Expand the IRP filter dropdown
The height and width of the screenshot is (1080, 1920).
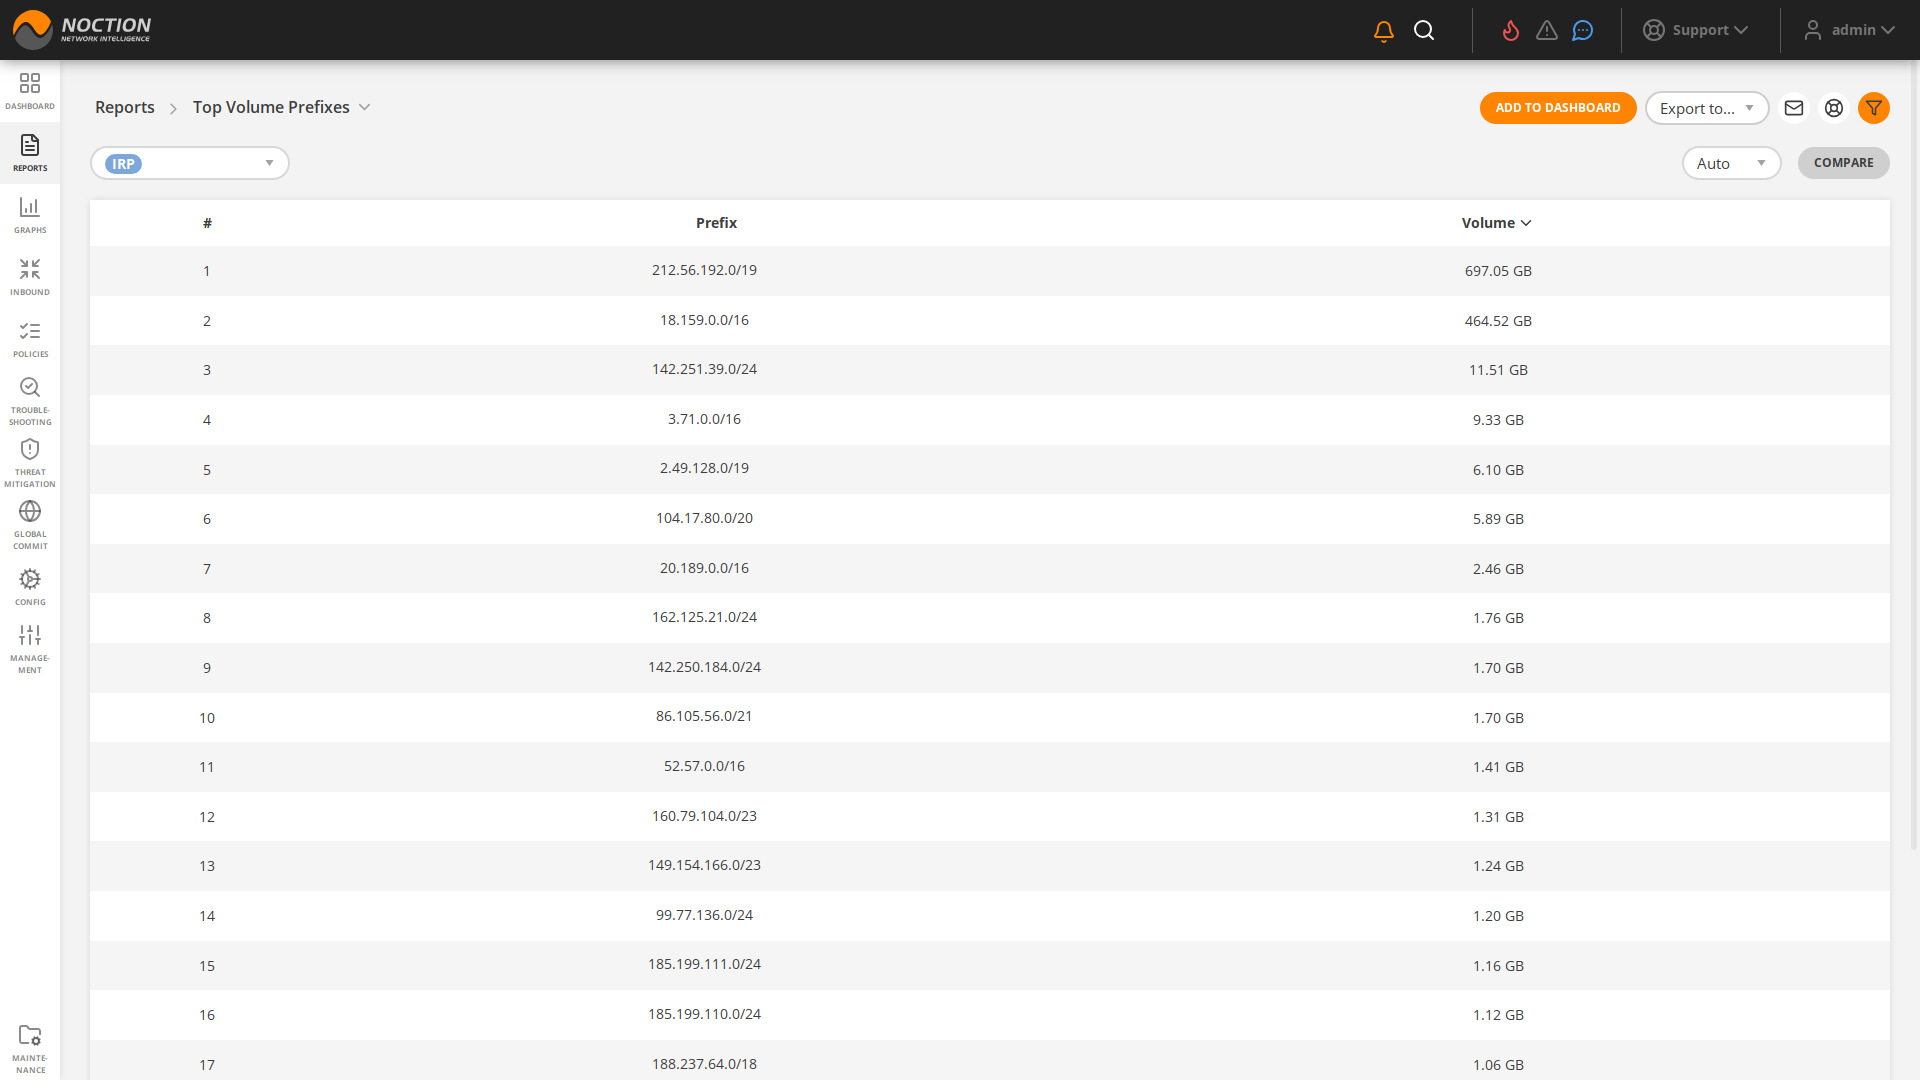tap(190, 163)
